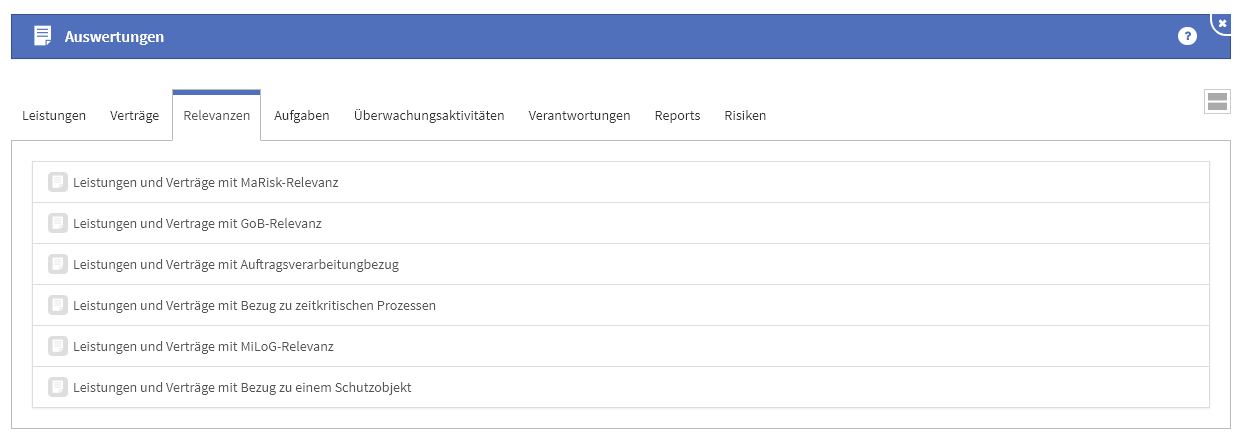Click the report icon beside zeitkritischen Prozessen
This screenshot has height=441, width=1243.
tap(58, 305)
